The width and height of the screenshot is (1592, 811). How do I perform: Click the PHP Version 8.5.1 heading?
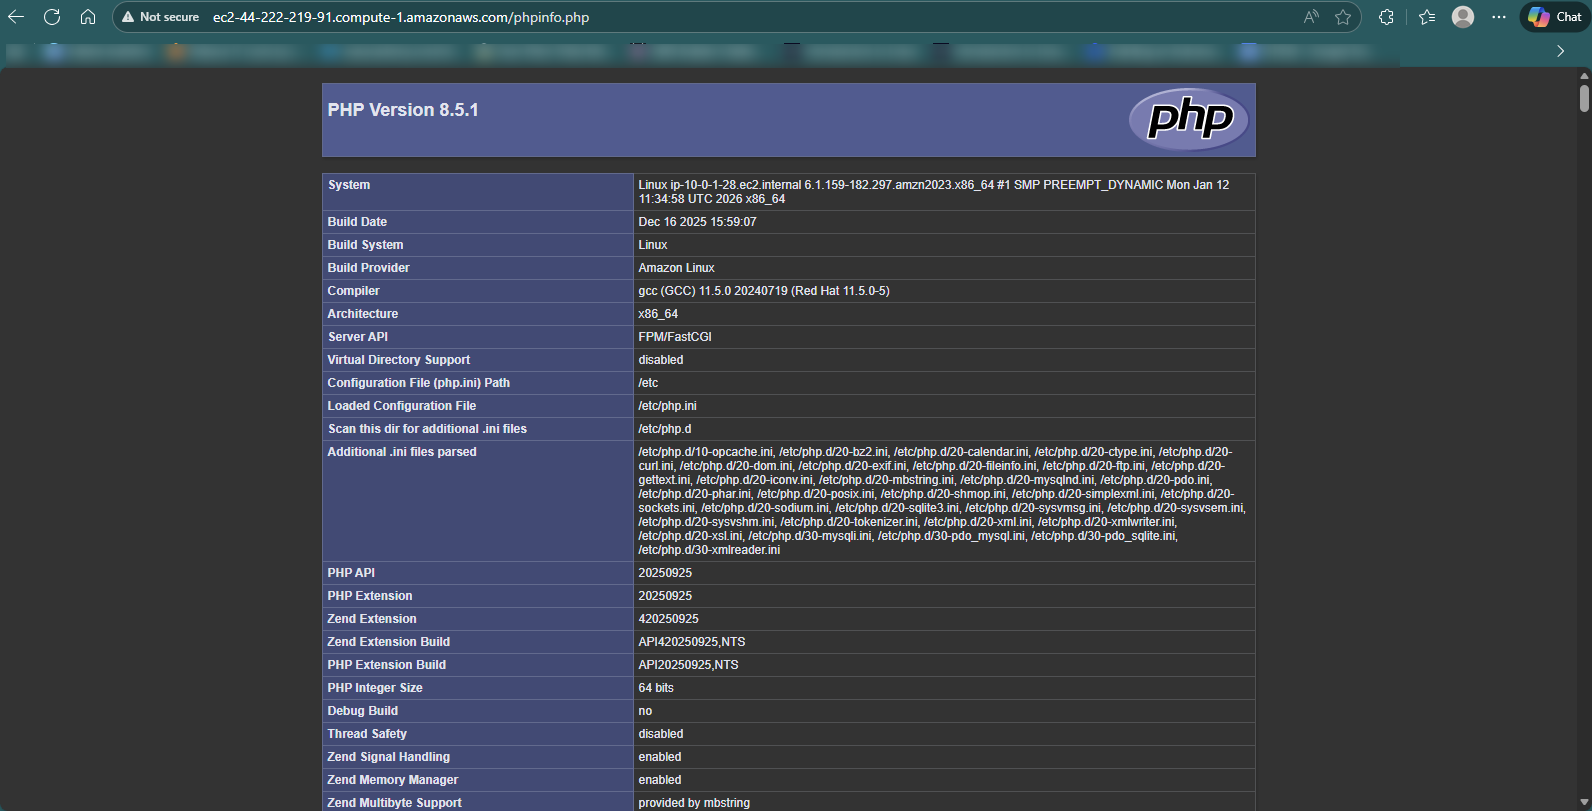pyautogui.click(x=403, y=110)
